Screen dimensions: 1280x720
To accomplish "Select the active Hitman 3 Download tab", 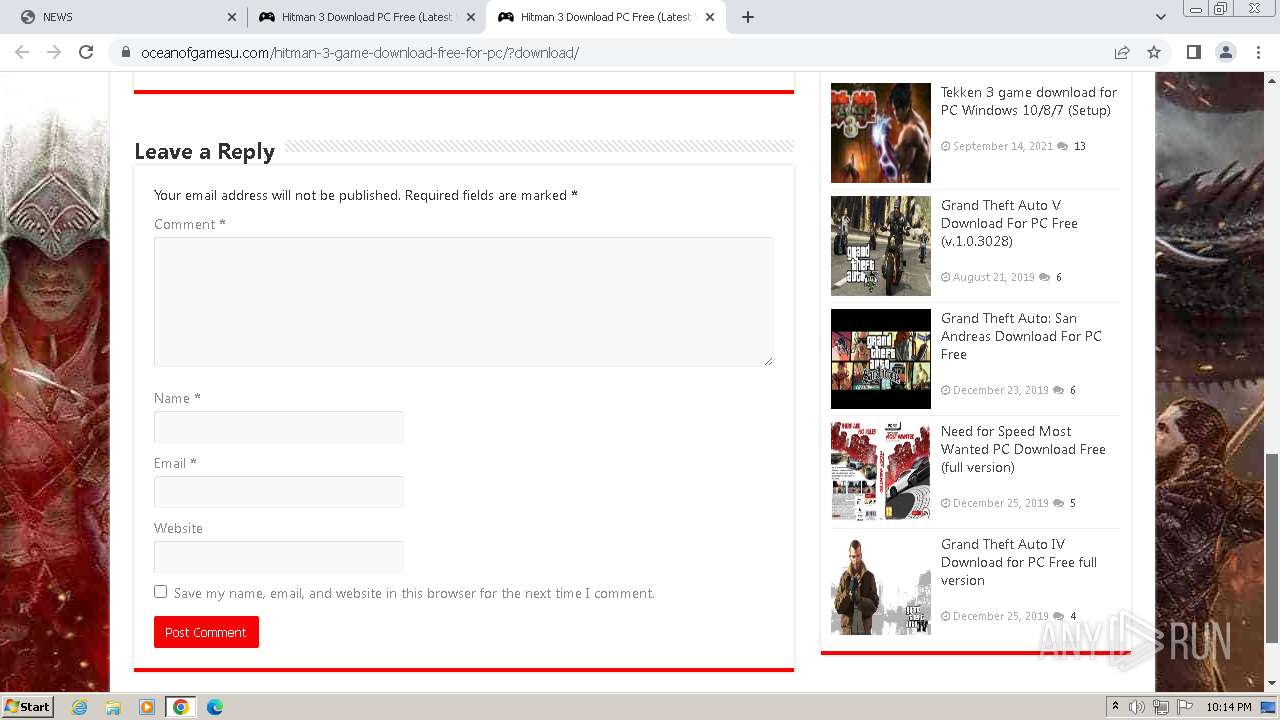I will pos(605,17).
